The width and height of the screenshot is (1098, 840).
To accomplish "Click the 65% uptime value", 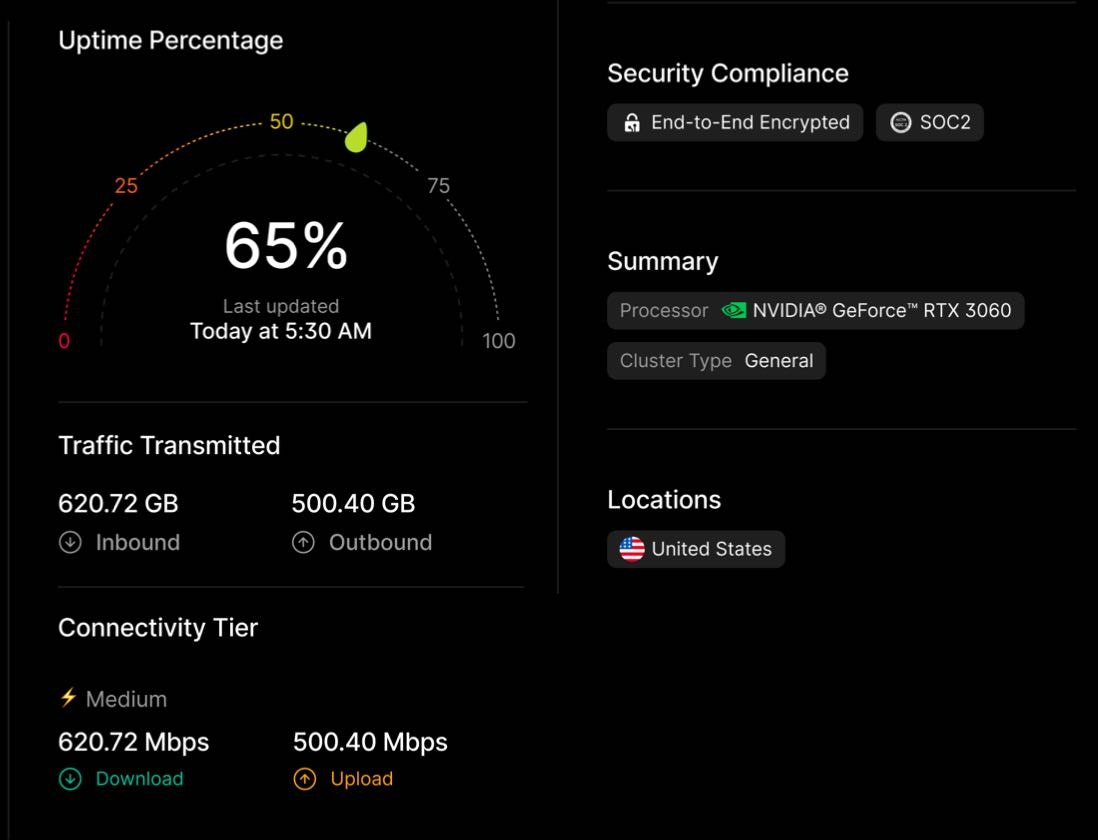I will 286,246.
